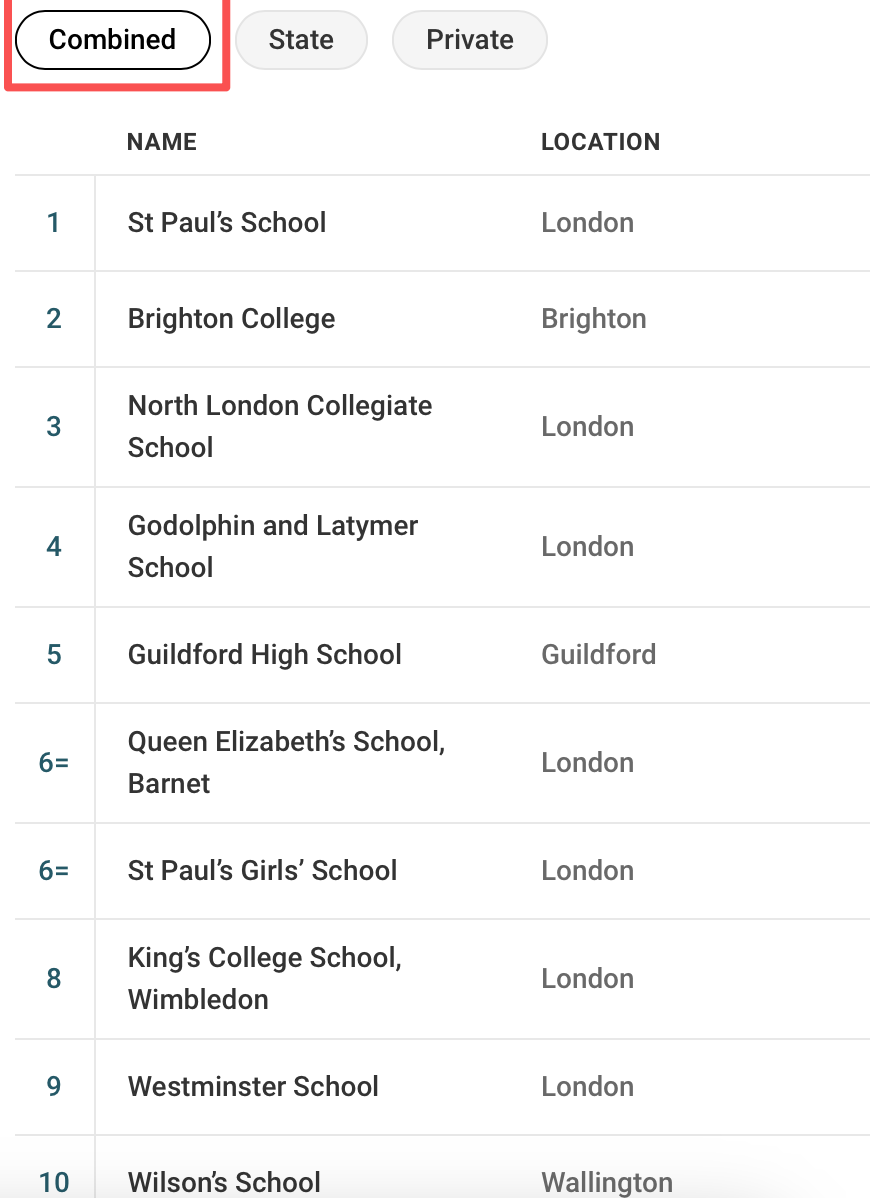Screen dimensions: 870x1198
Task: Select North London Collegiate School
Action: 279,426
